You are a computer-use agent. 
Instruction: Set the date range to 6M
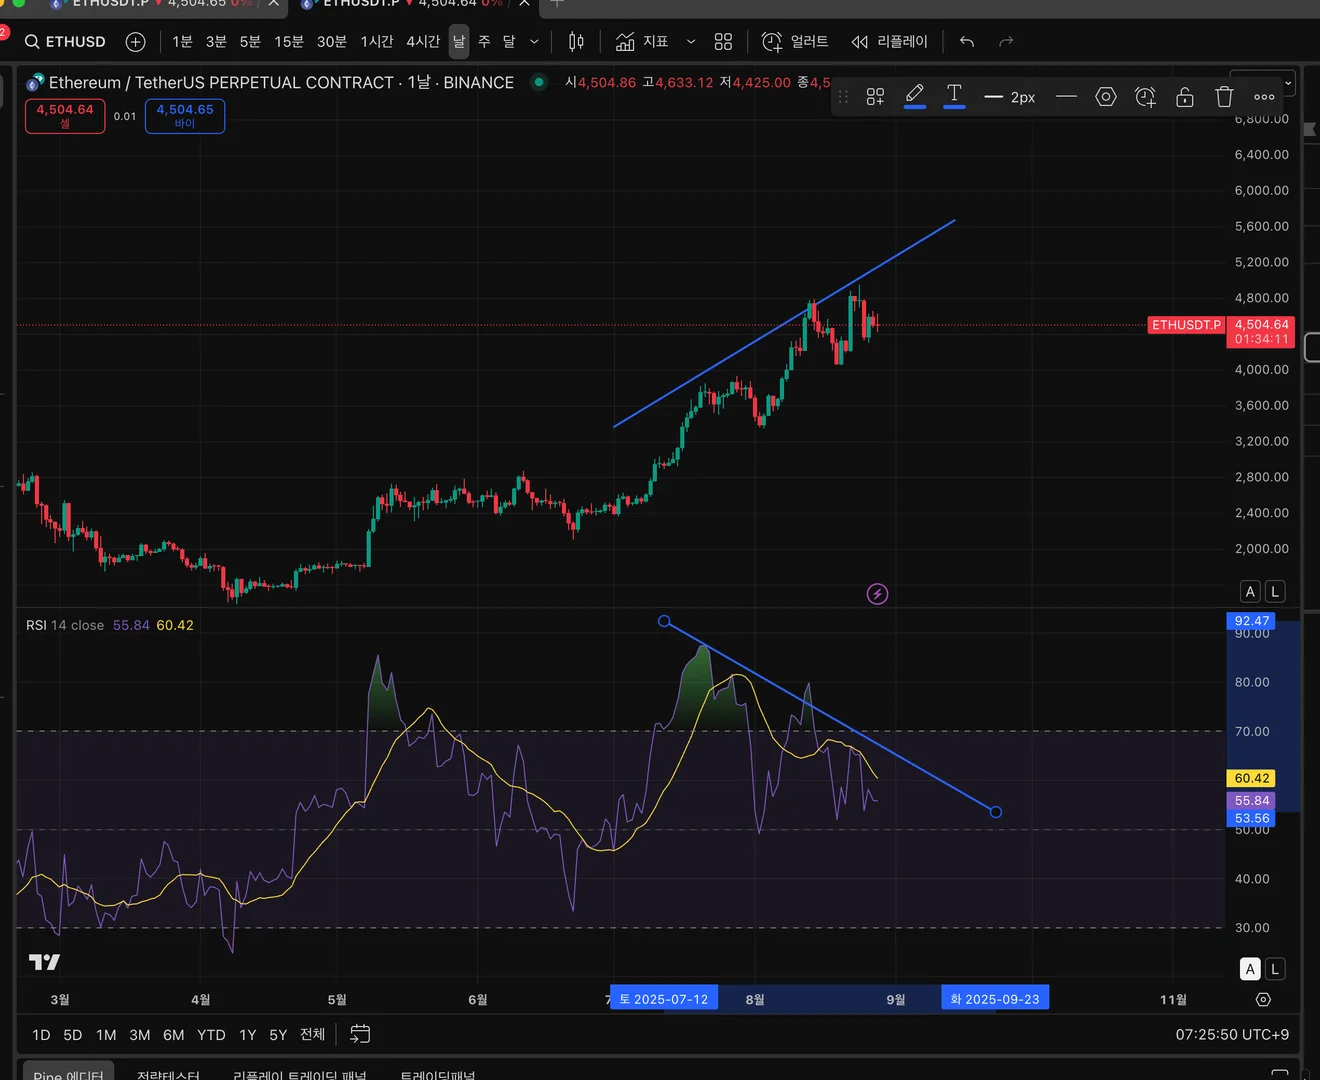click(x=174, y=1035)
